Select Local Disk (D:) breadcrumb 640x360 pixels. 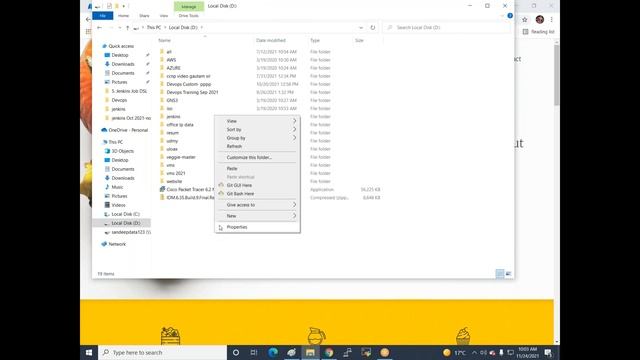(x=183, y=27)
